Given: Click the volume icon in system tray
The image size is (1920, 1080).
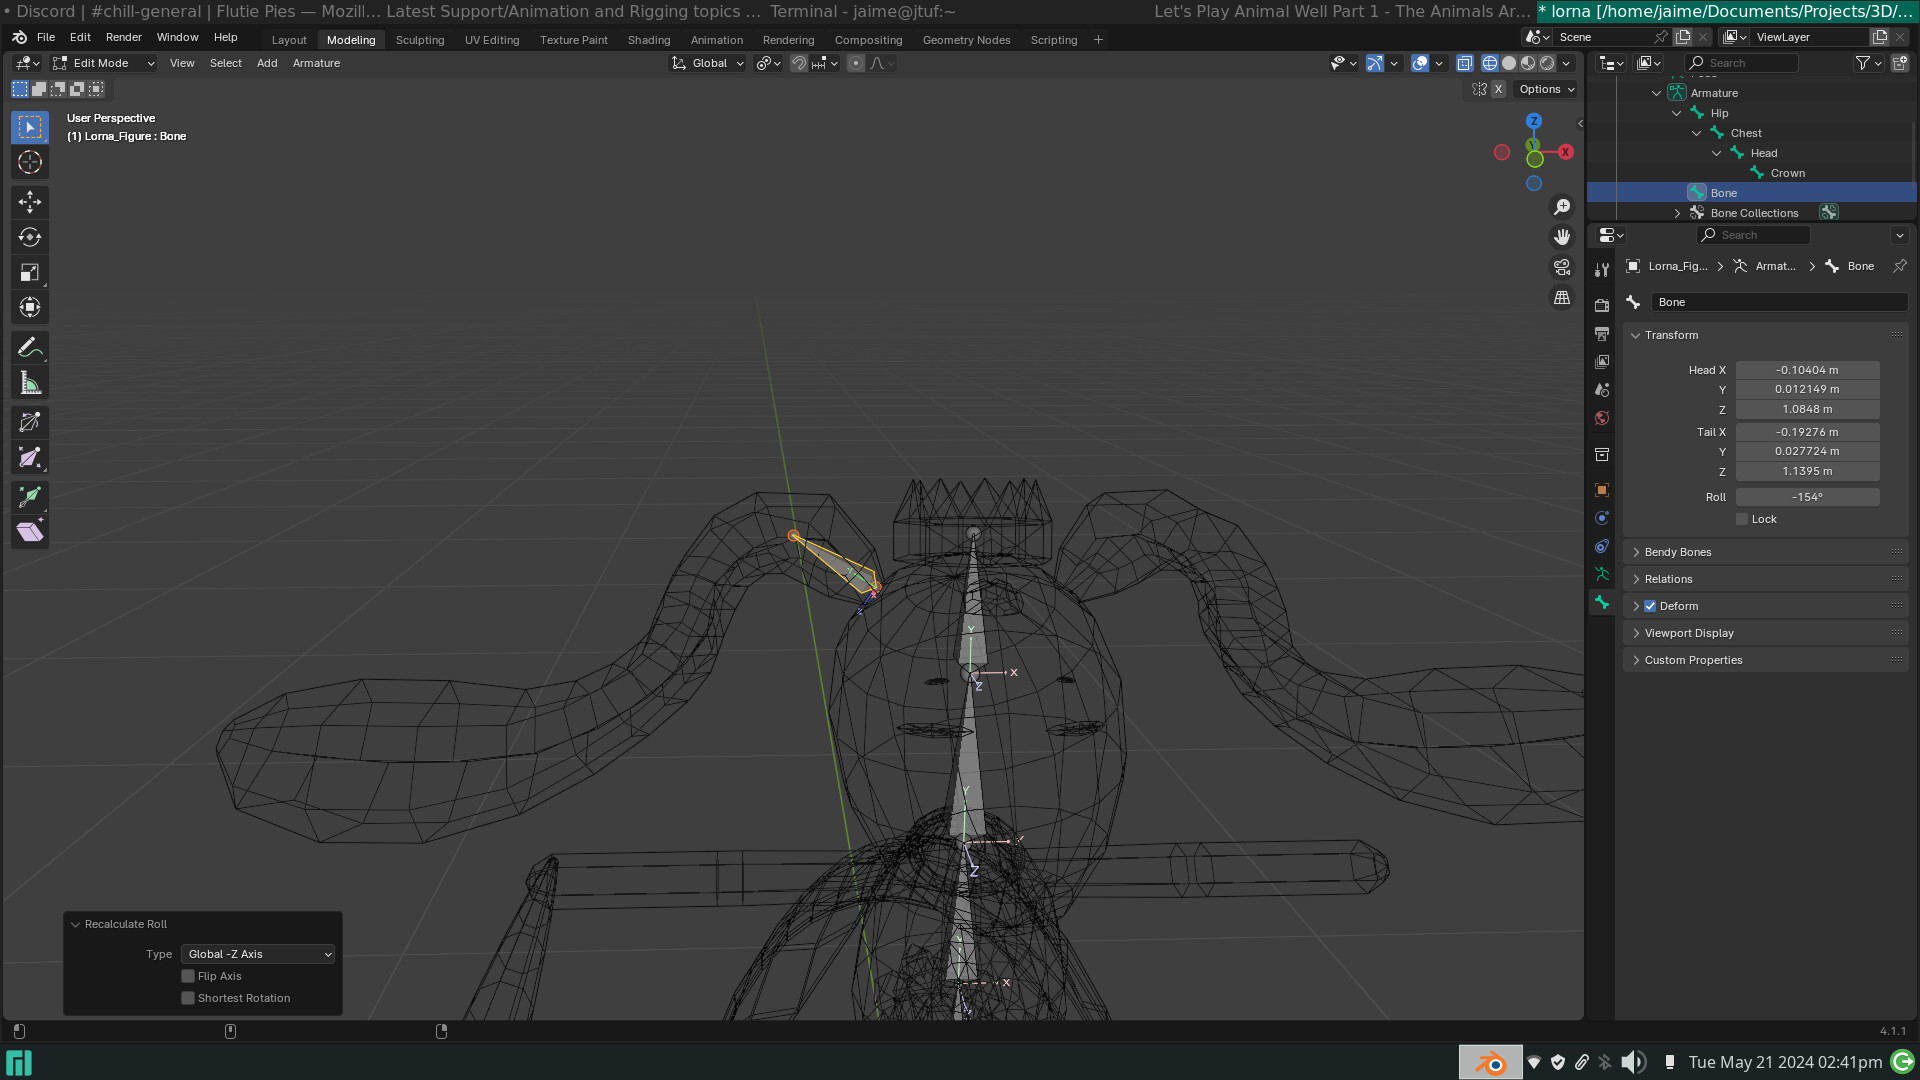Looking at the screenshot, I should click(1632, 1062).
